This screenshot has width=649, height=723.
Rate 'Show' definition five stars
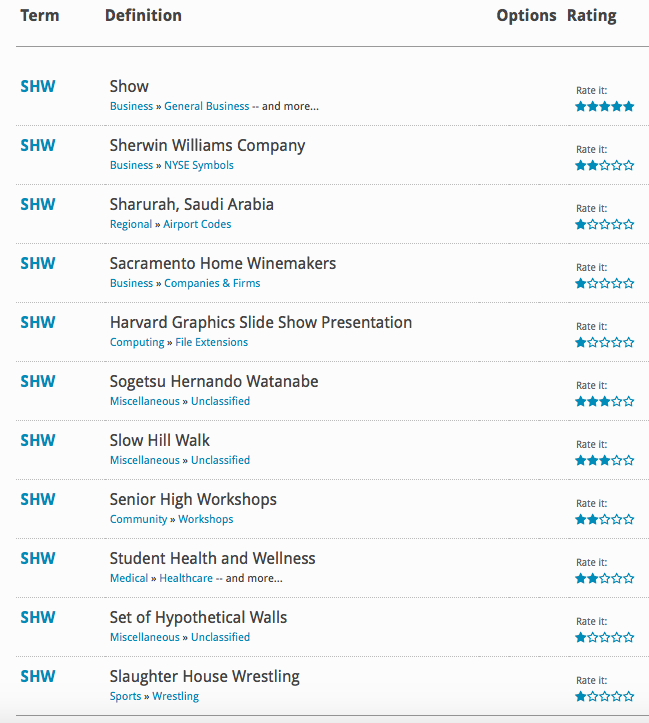(x=629, y=107)
